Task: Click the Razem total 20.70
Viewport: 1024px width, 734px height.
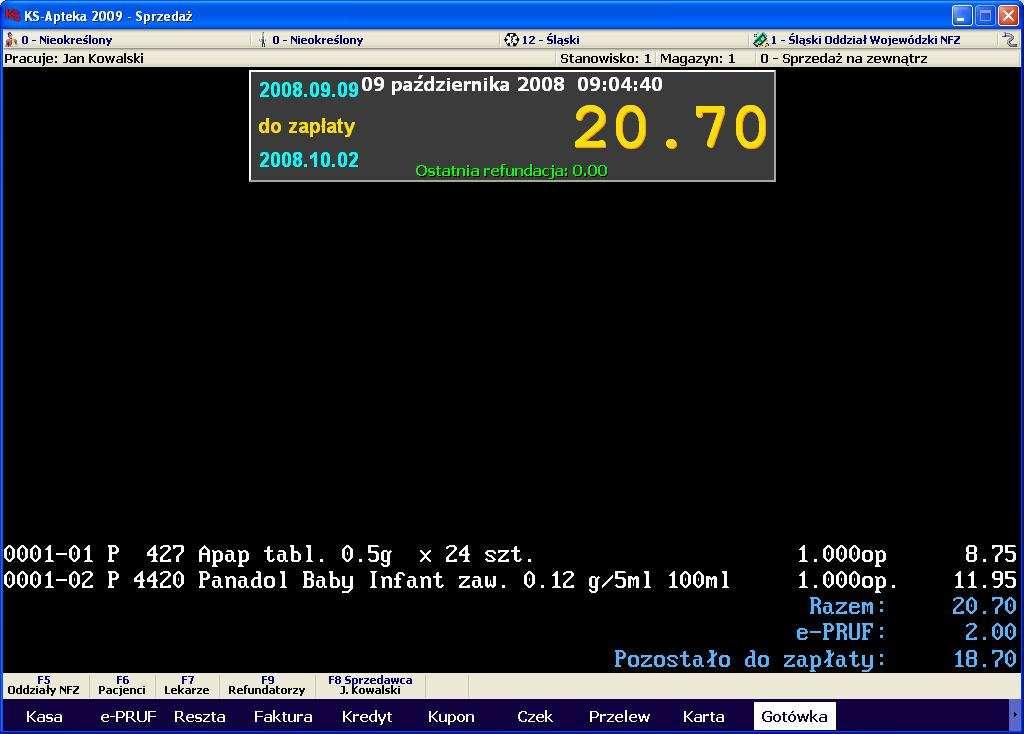Action: point(984,606)
